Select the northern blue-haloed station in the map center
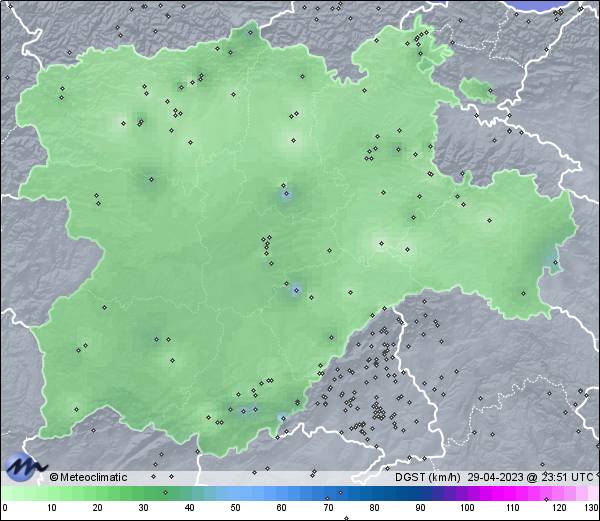This screenshot has height=521, width=600. point(287,194)
